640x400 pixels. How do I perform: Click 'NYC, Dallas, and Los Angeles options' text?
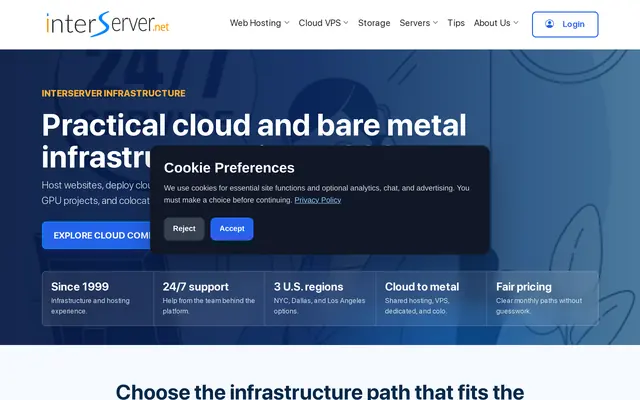pos(319,306)
